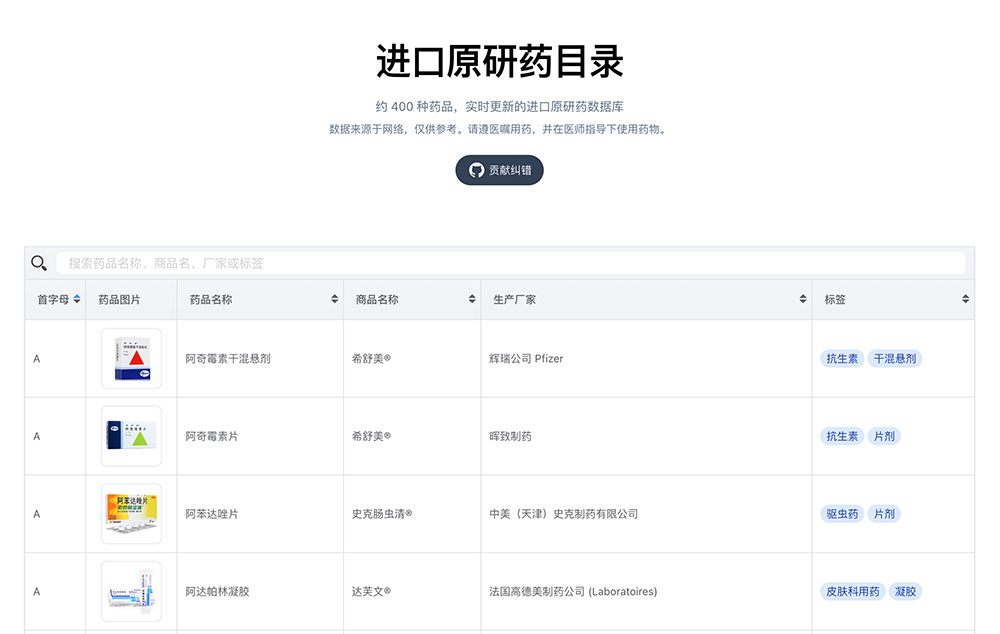The width and height of the screenshot is (1000, 634).
Task: Select the 阿苯达唑片 name cell
Action: [260, 513]
